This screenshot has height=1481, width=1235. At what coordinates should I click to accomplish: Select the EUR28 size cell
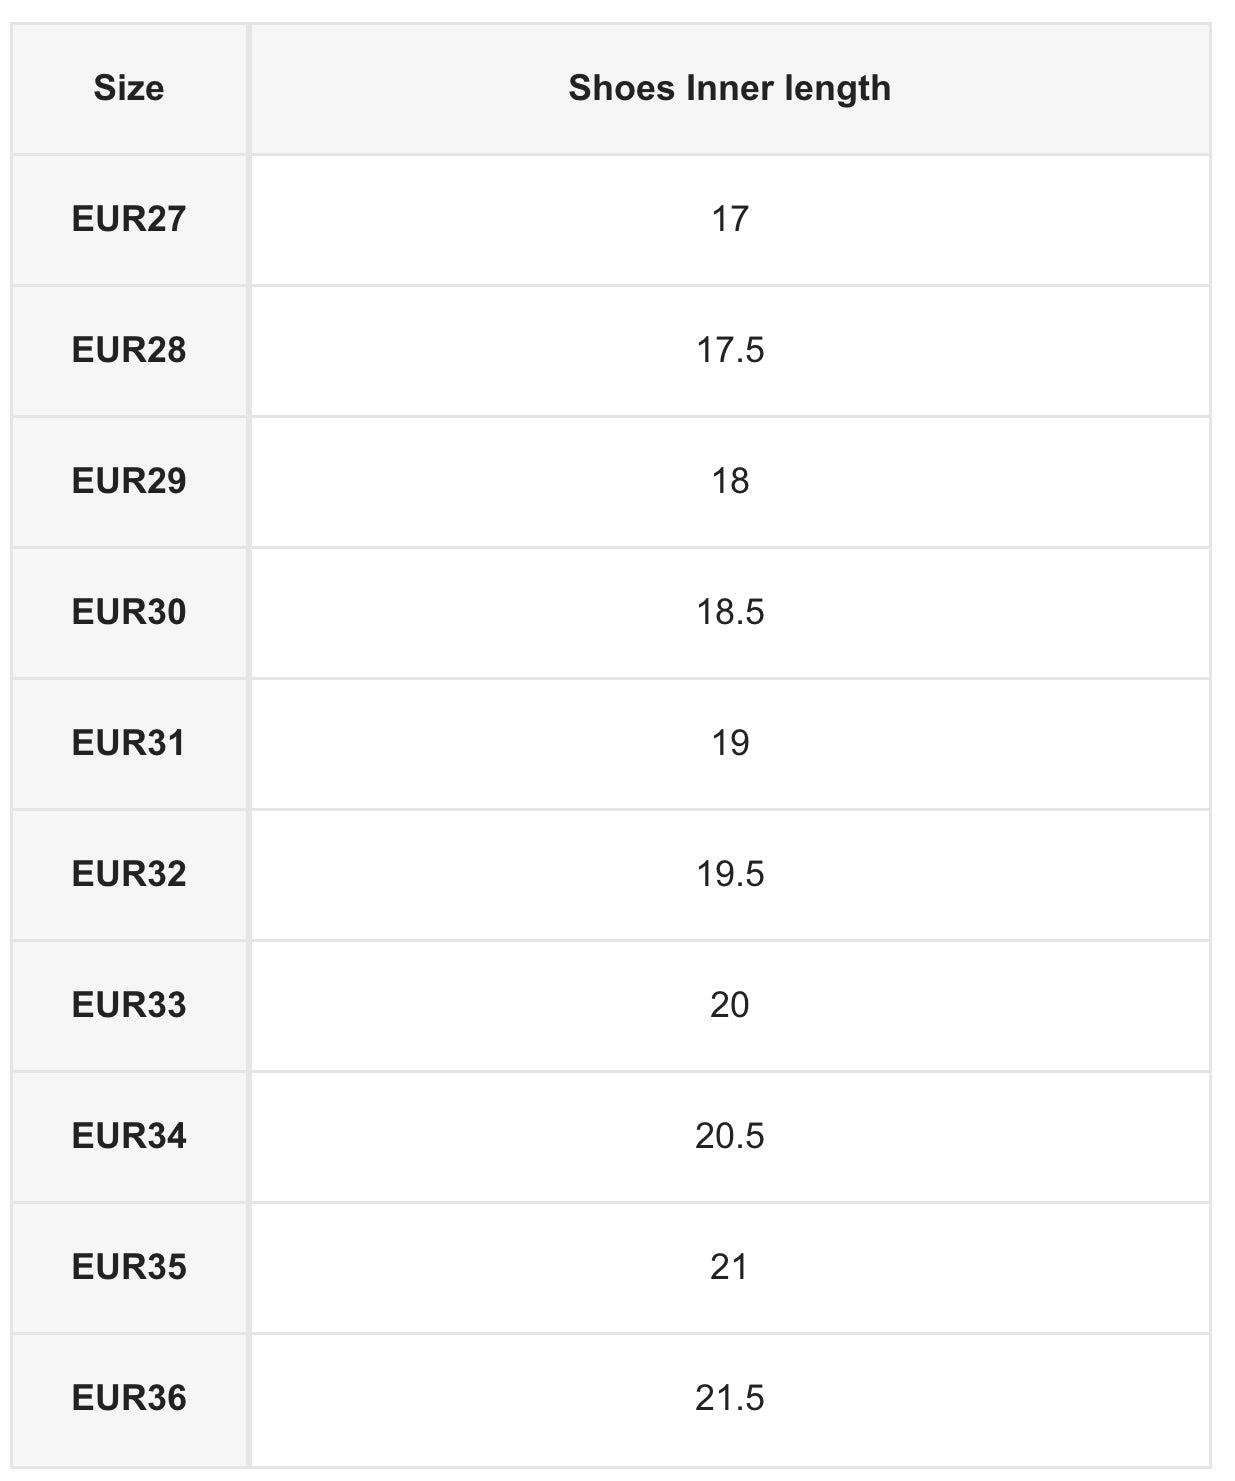tap(129, 350)
